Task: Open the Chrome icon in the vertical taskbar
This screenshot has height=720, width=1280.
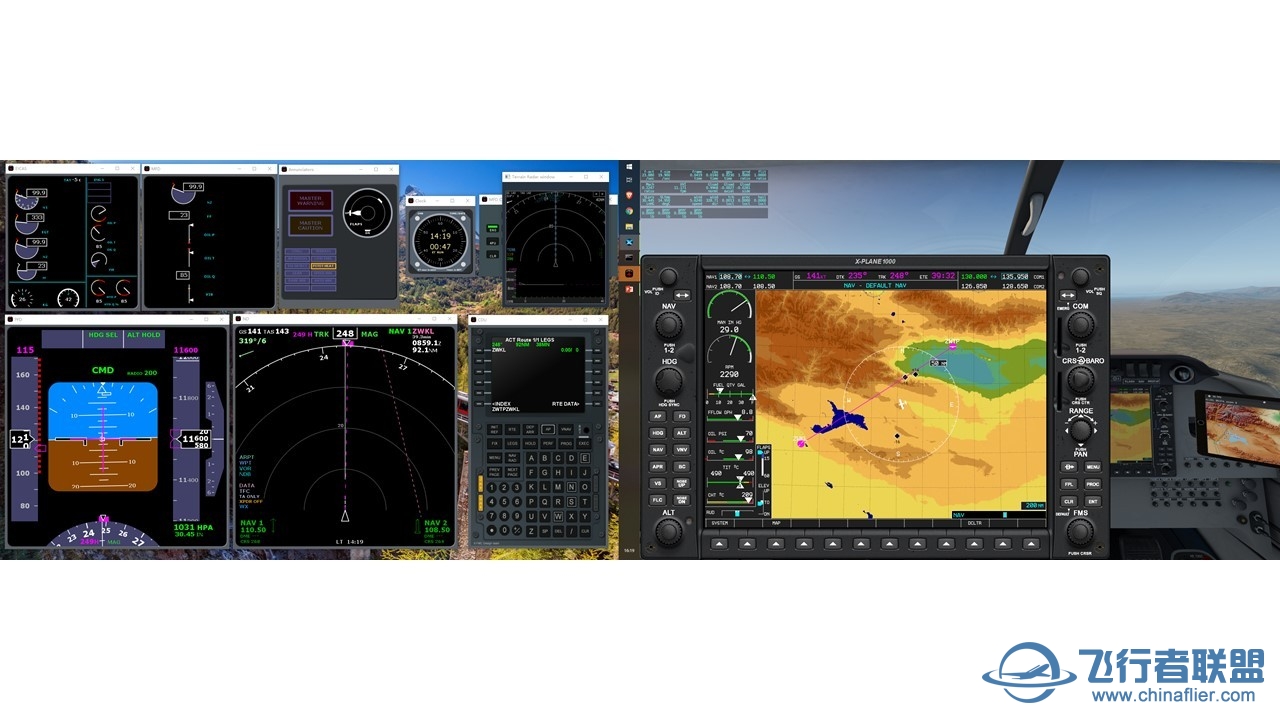Action: (x=629, y=211)
